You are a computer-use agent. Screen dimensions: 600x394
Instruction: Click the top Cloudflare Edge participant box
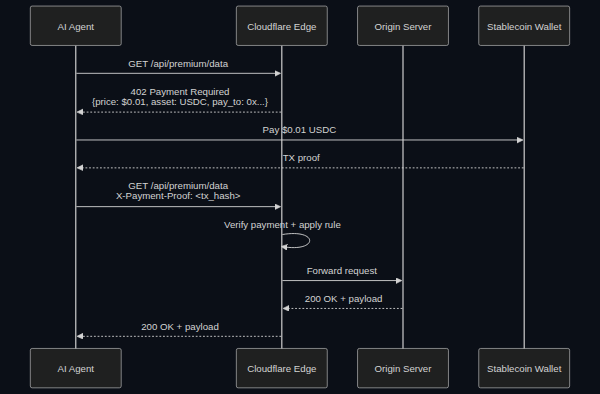pos(282,26)
